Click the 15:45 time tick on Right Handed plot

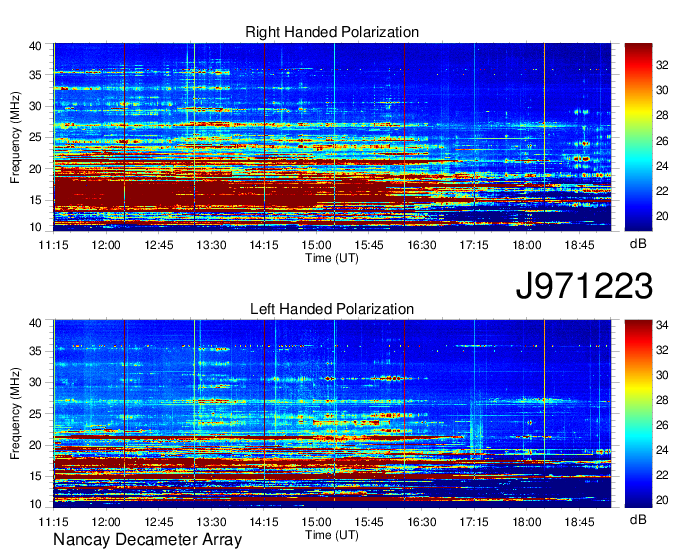point(369,245)
